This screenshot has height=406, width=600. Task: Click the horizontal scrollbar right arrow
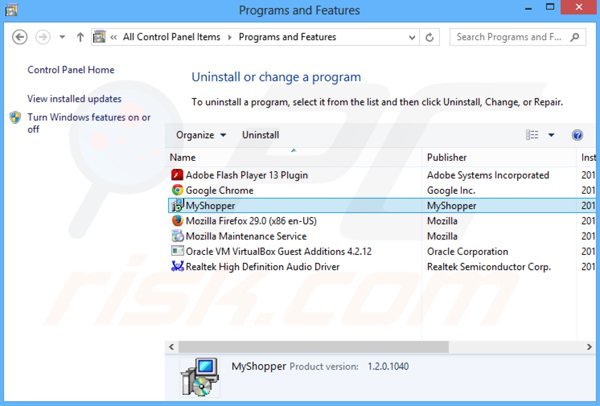tap(589, 347)
